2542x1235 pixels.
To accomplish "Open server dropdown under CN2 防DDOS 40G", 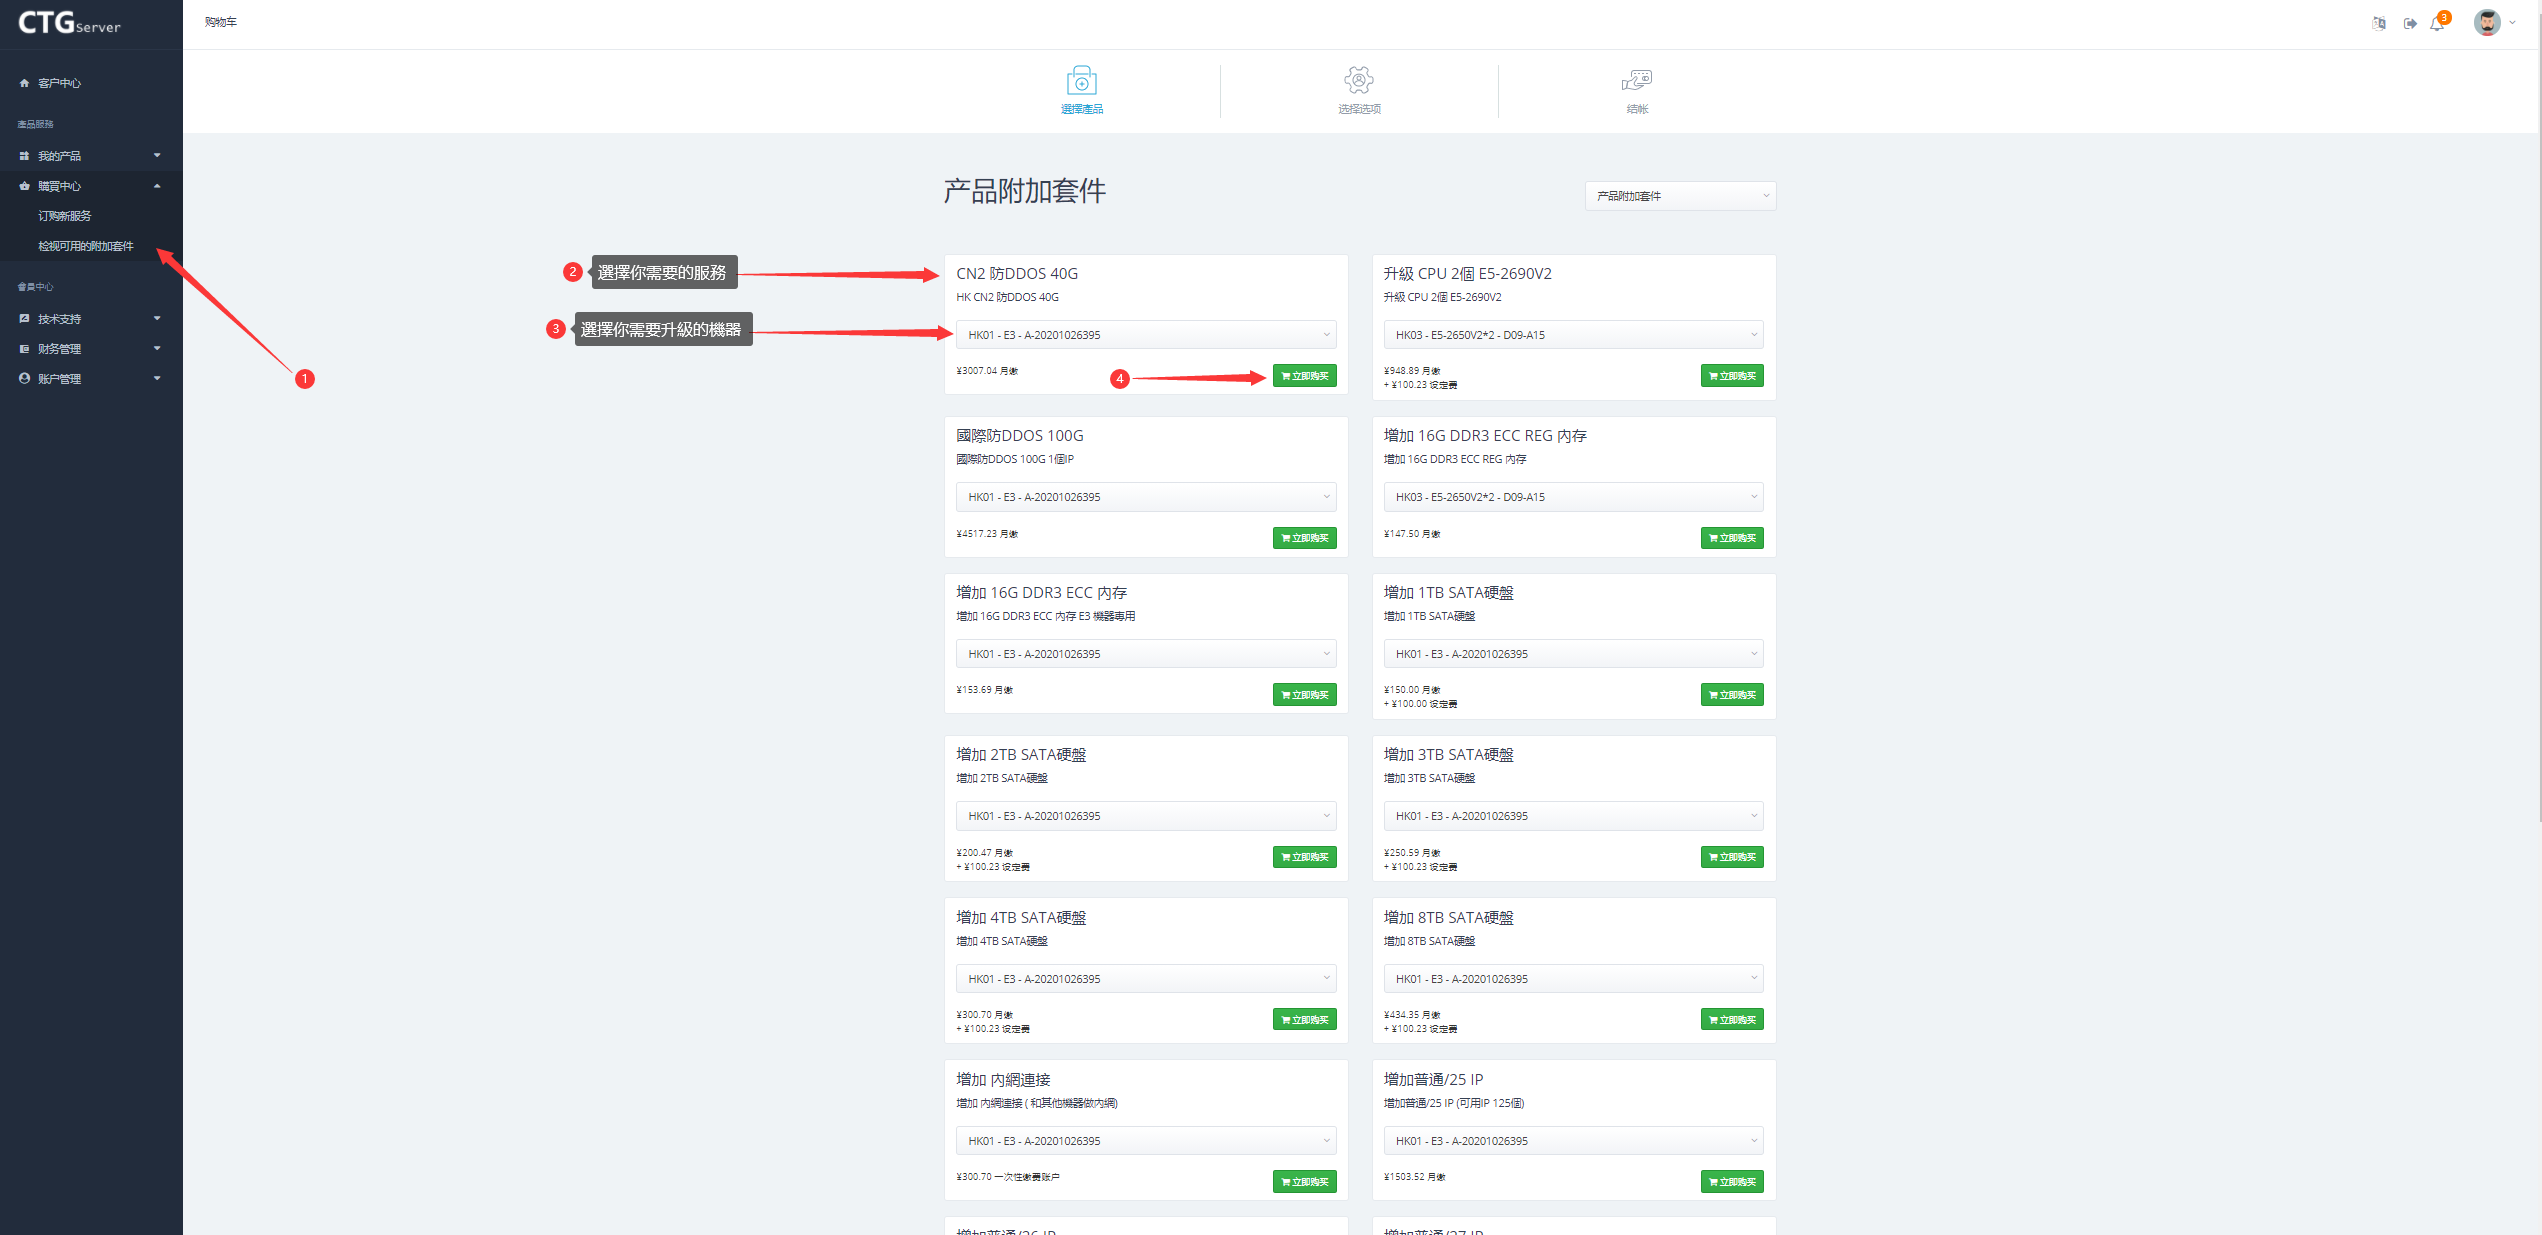I will click(x=1146, y=335).
